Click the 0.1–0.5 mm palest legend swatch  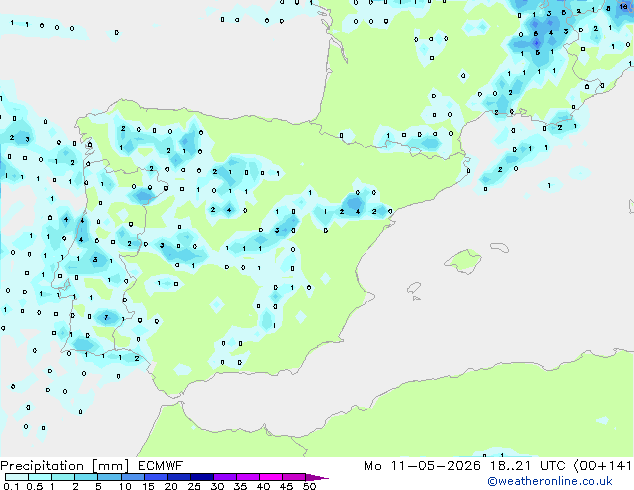17,477
